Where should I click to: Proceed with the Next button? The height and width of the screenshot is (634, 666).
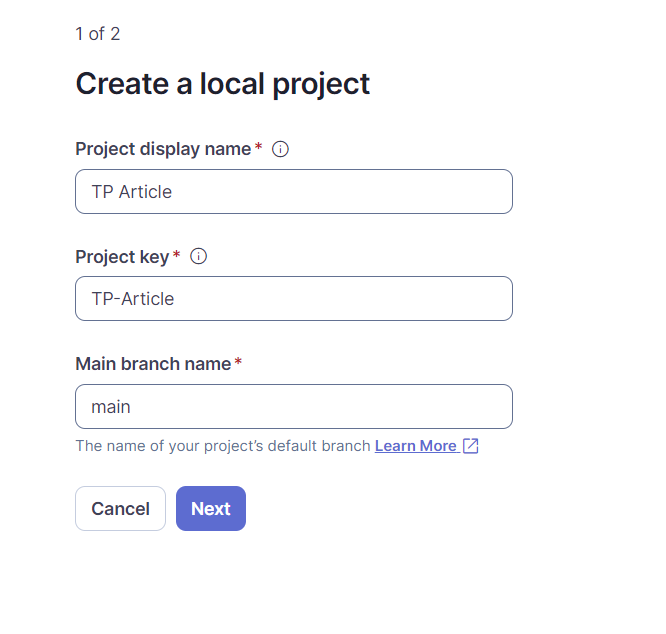click(211, 509)
